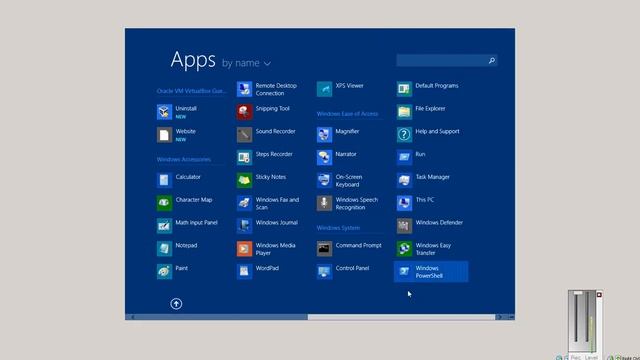Viewport: 640px width, 360px height.
Task: Launch Paint icon
Action: point(164,271)
